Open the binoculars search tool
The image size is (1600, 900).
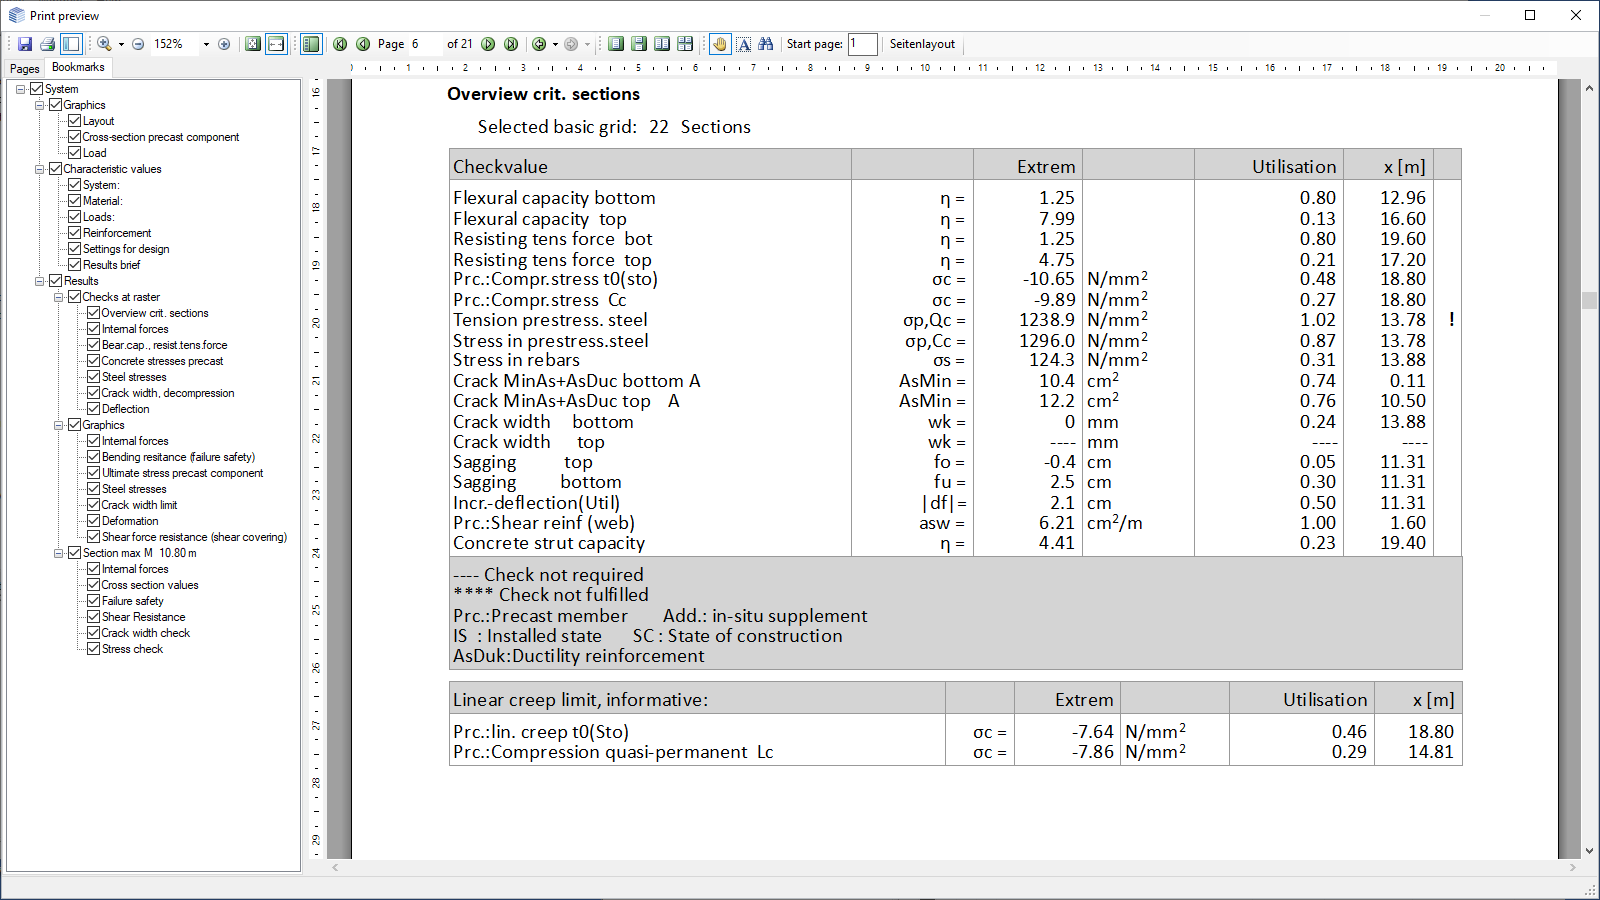(766, 44)
